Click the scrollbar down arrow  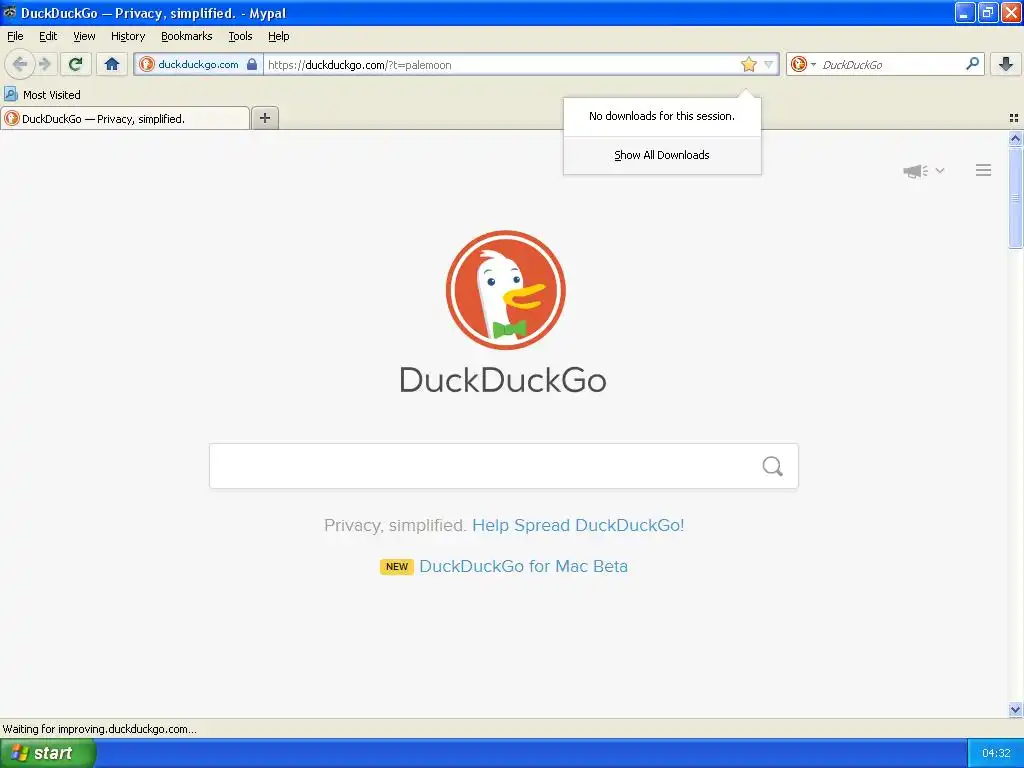[1015, 709]
